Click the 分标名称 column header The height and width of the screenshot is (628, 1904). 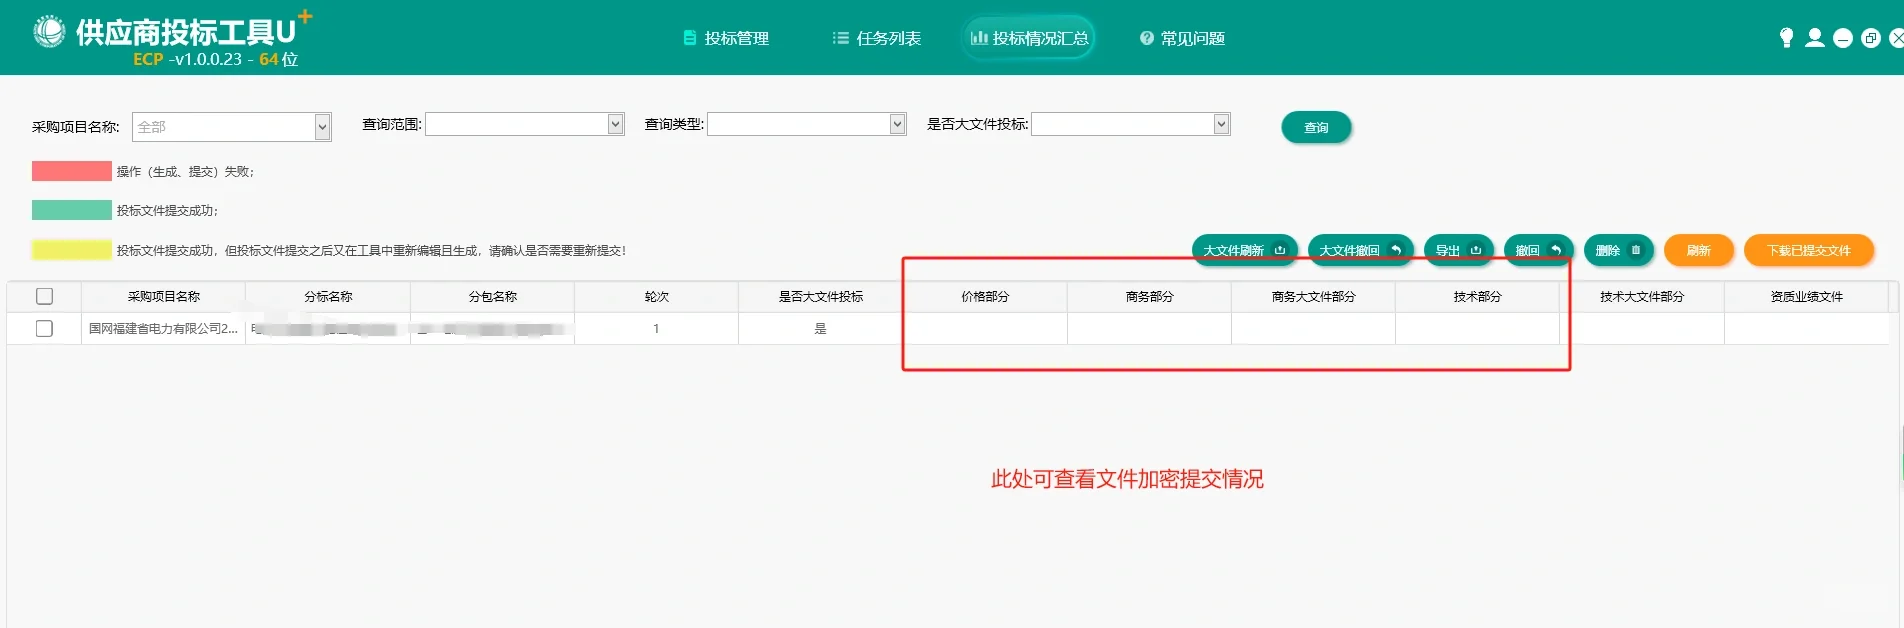click(x=328, y=296)
